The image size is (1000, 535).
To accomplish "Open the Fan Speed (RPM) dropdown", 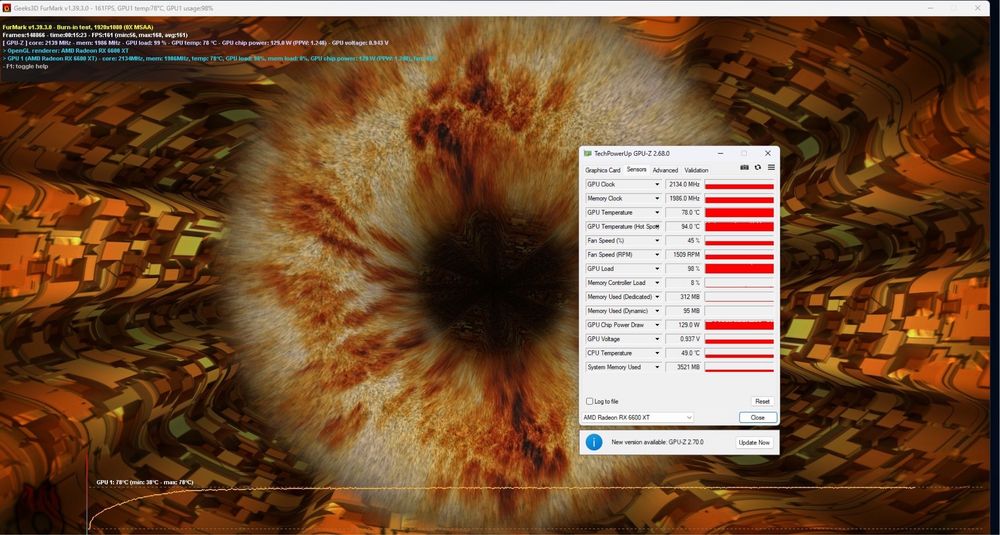I will pos(657,254).
